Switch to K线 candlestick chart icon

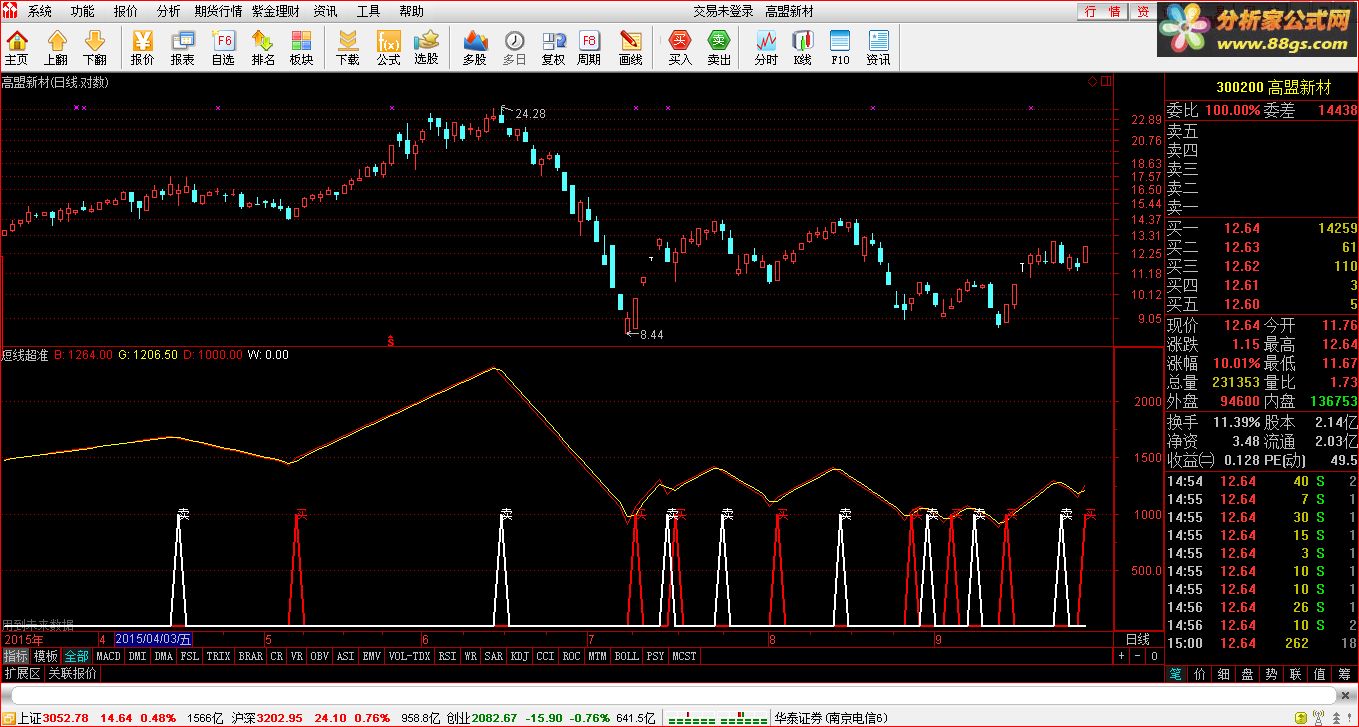coord(802,47)
